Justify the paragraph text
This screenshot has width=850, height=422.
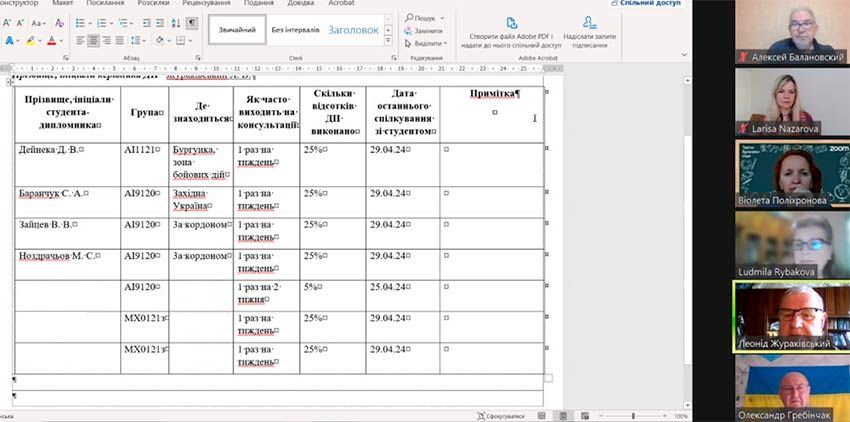(x=119, y=40)
